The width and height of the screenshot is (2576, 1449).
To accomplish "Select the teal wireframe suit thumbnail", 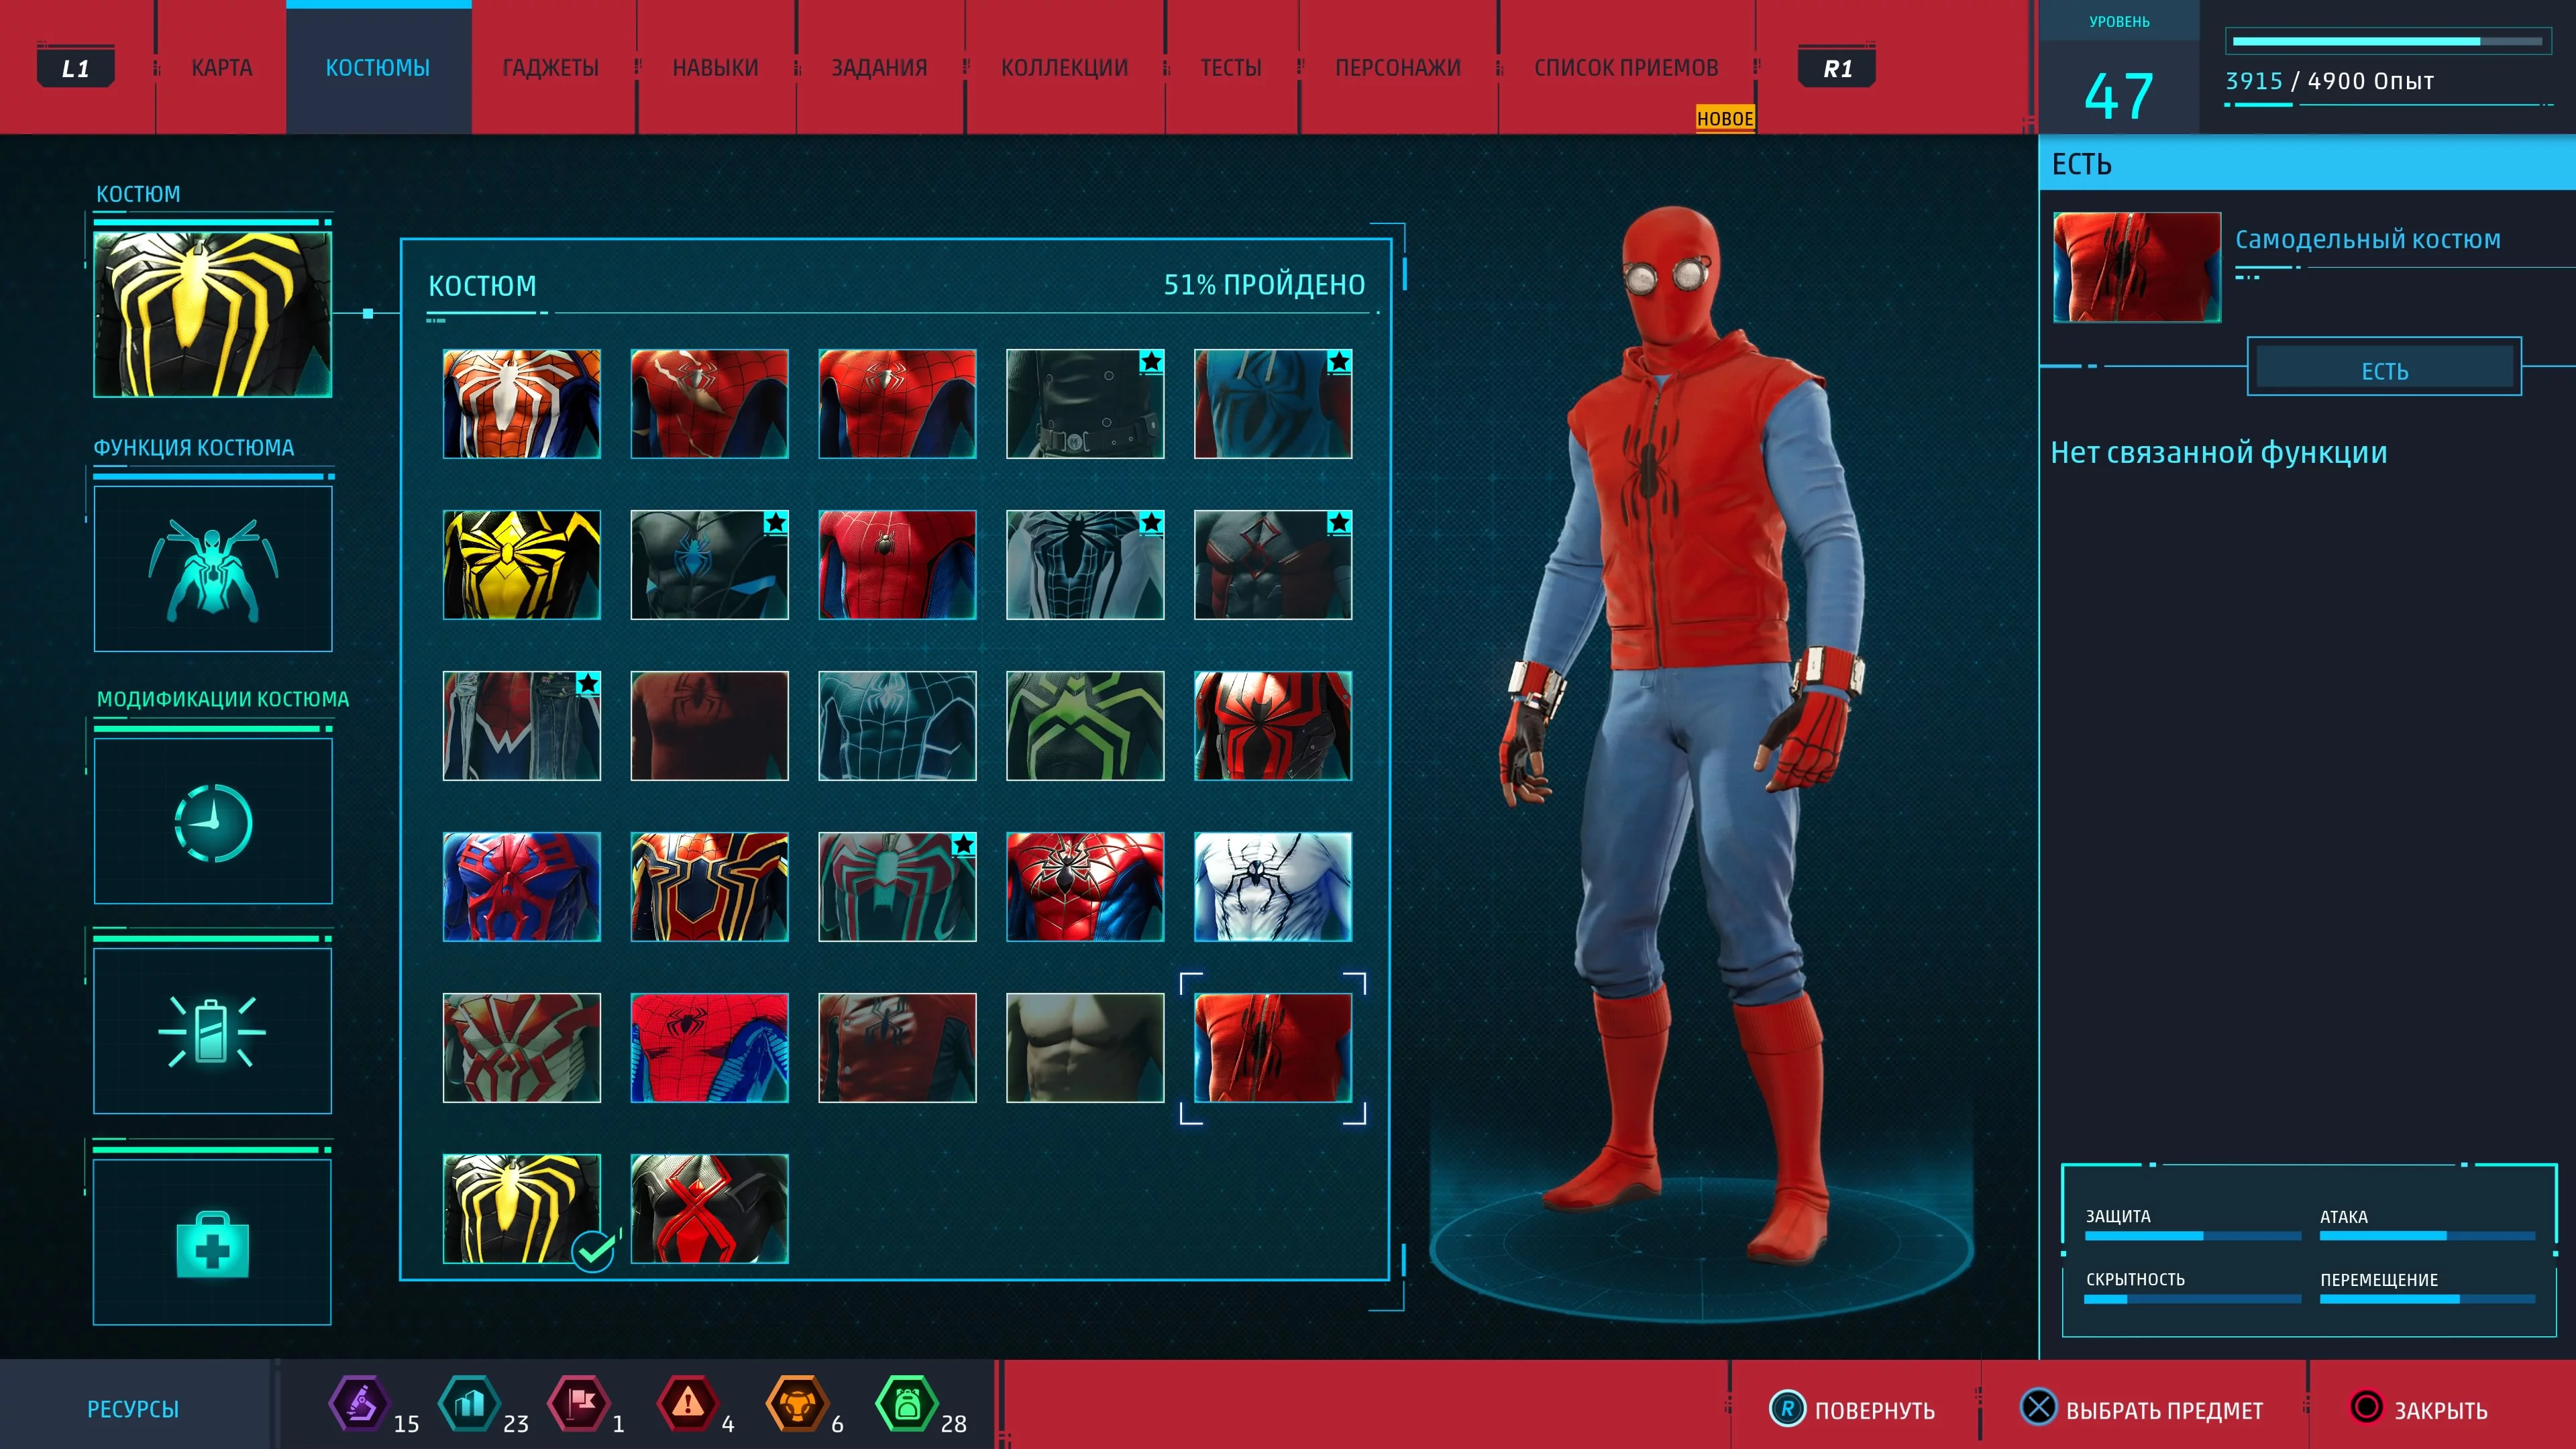I will click(897, 726).
